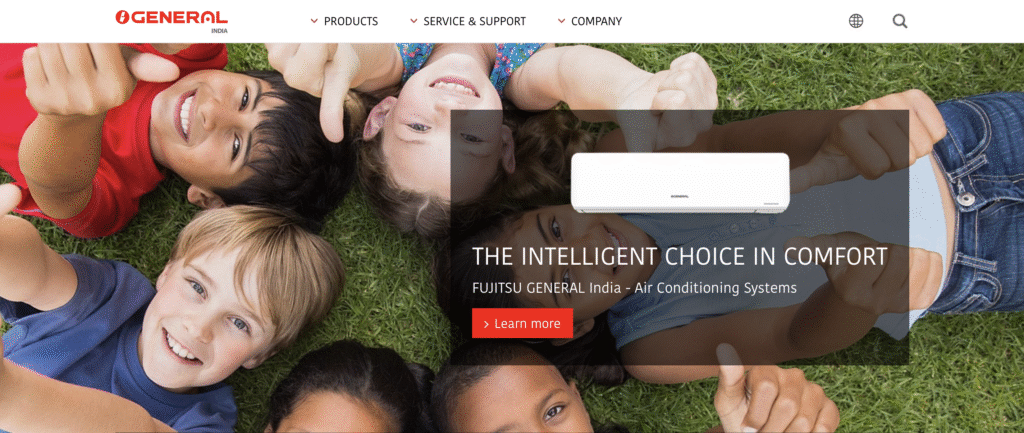Click the Intelligent Choice in Comfort headline
The height and width of the screenshot is (433, 1024).
pyautogui.click(x=680, y=257)
